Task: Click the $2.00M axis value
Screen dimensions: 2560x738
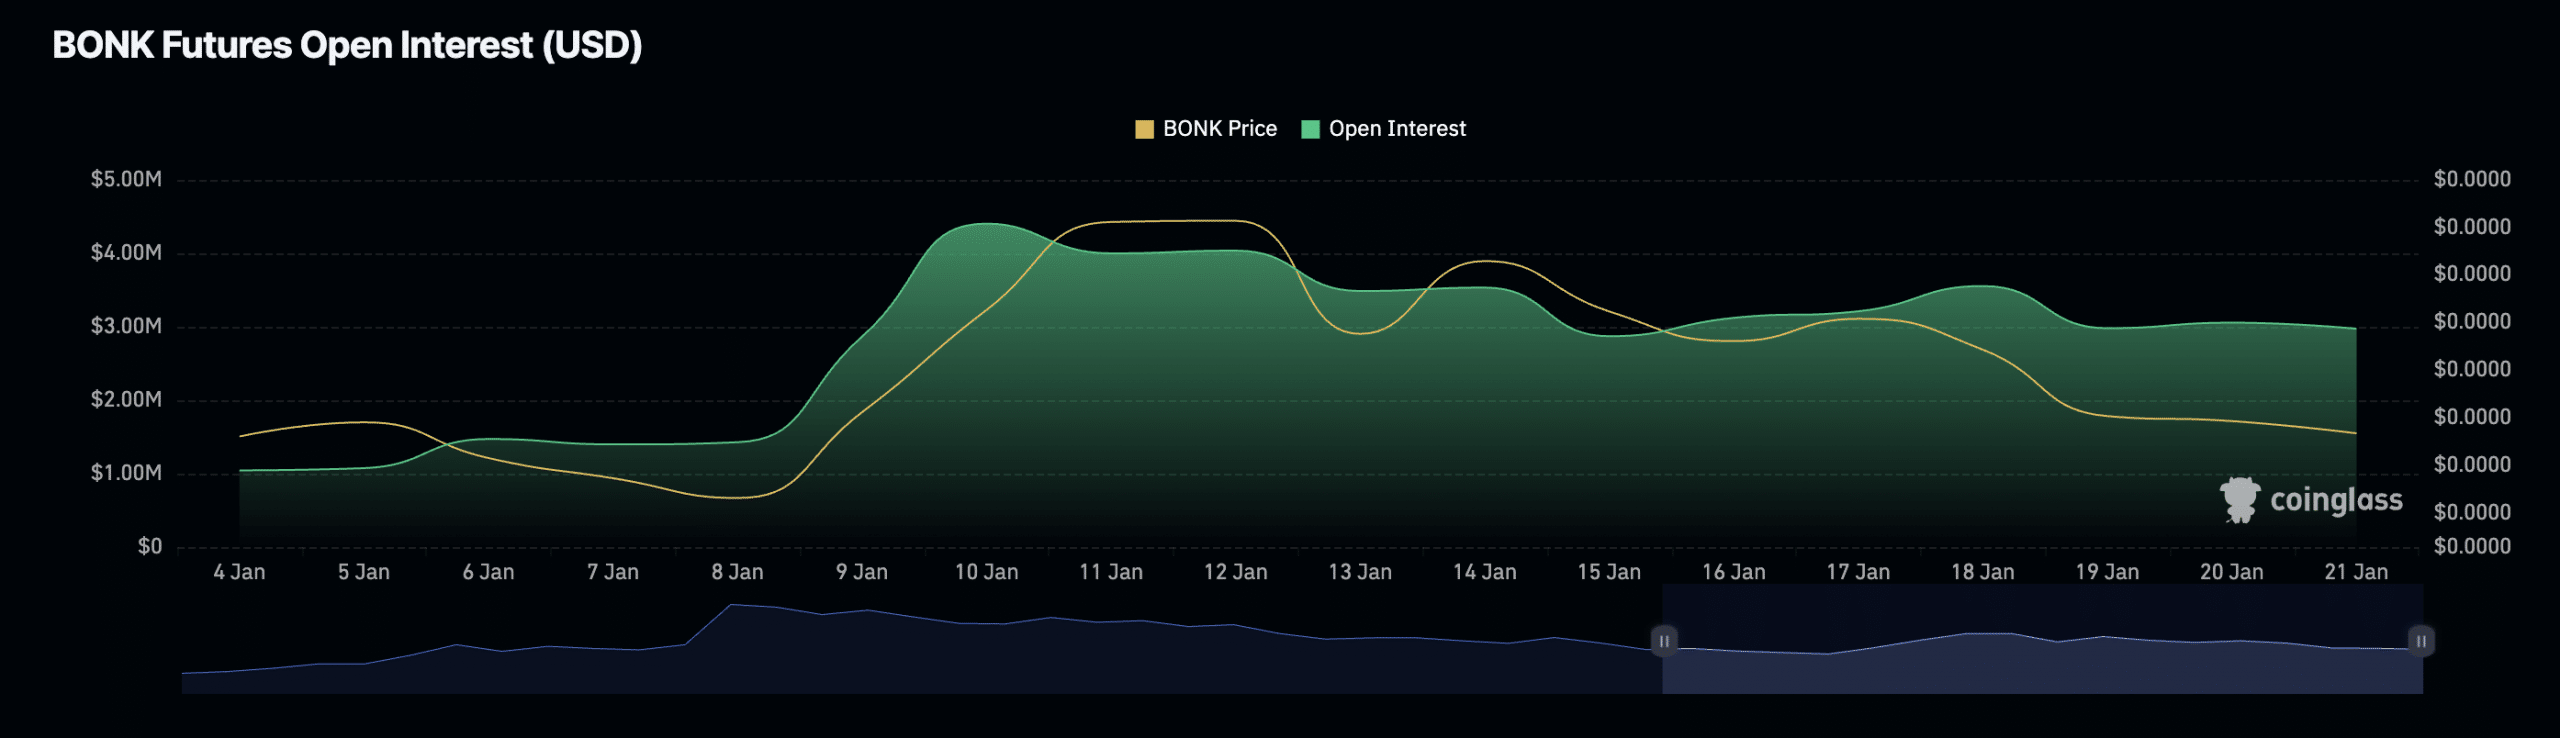Action: point(126,399)
